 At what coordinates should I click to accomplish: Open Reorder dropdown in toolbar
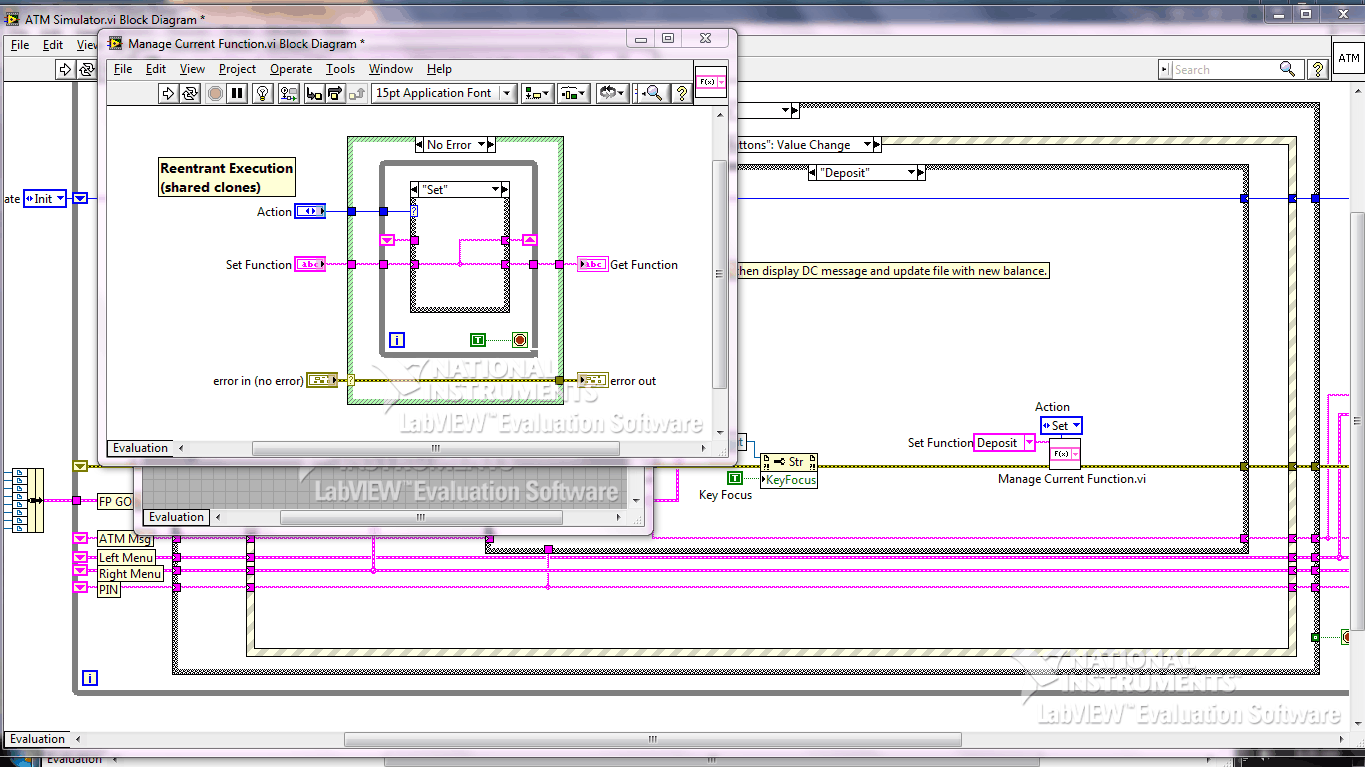tap(611, 93)
